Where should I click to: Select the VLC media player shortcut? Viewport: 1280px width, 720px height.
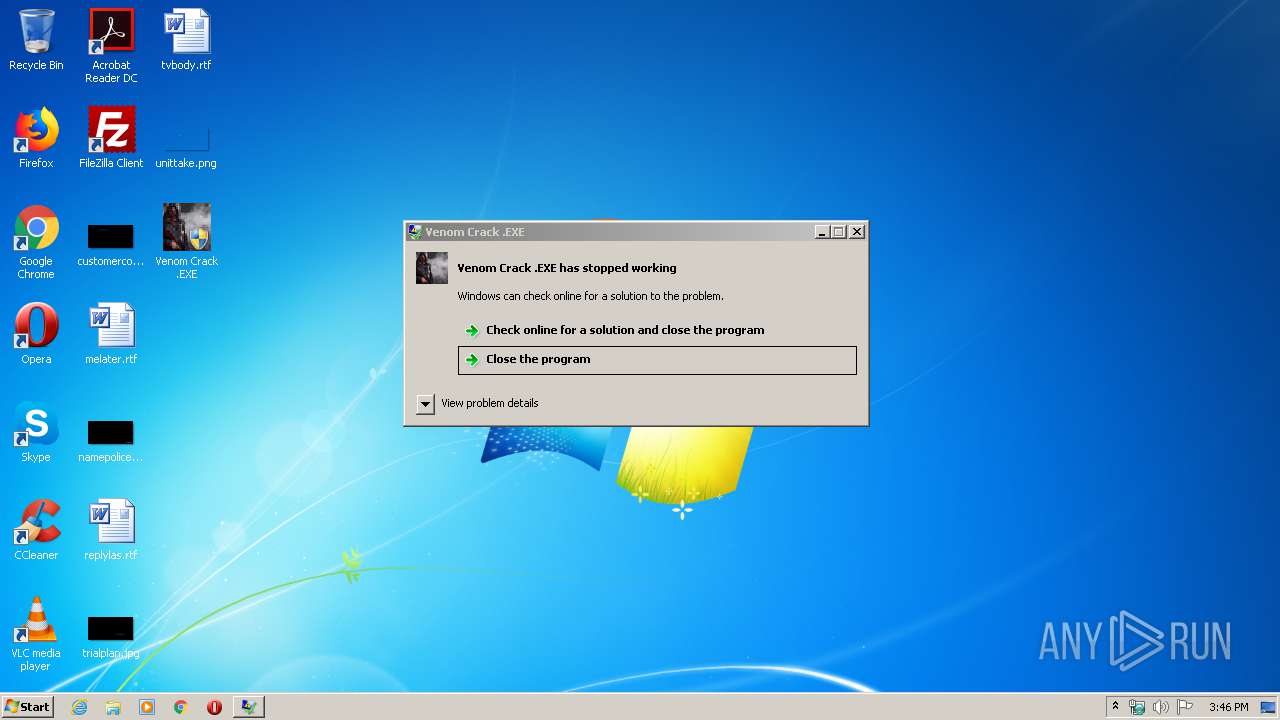36,634
